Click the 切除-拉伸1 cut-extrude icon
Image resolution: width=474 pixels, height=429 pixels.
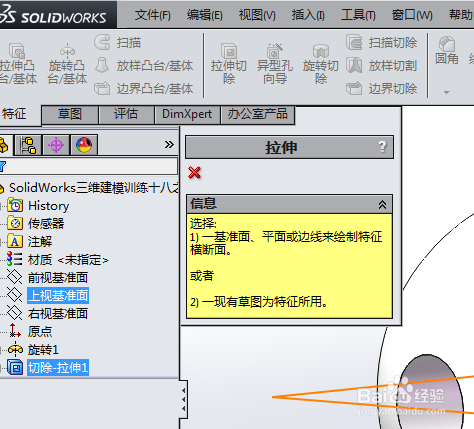coord(15,367)
